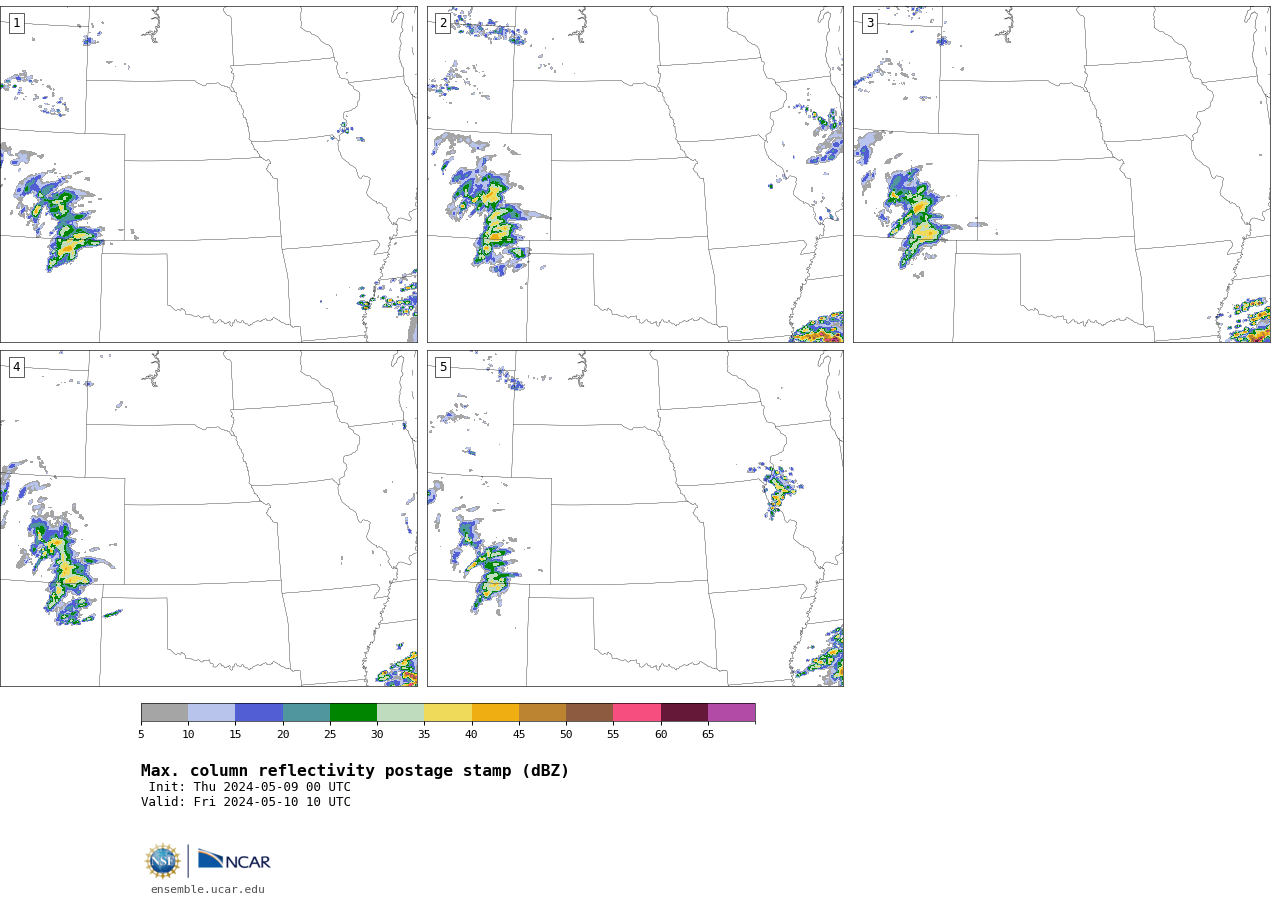Click the pink 55-60 dBZ swatch
The width and height of the screenshot is (1280, 901).
click(x=637, y=713)
